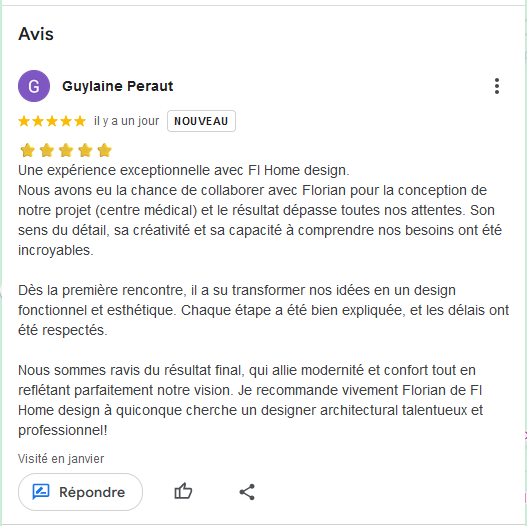Viewport: 527px width, 526px height.
Task: Share the review using share icon
Action: [x=247, y=492]
